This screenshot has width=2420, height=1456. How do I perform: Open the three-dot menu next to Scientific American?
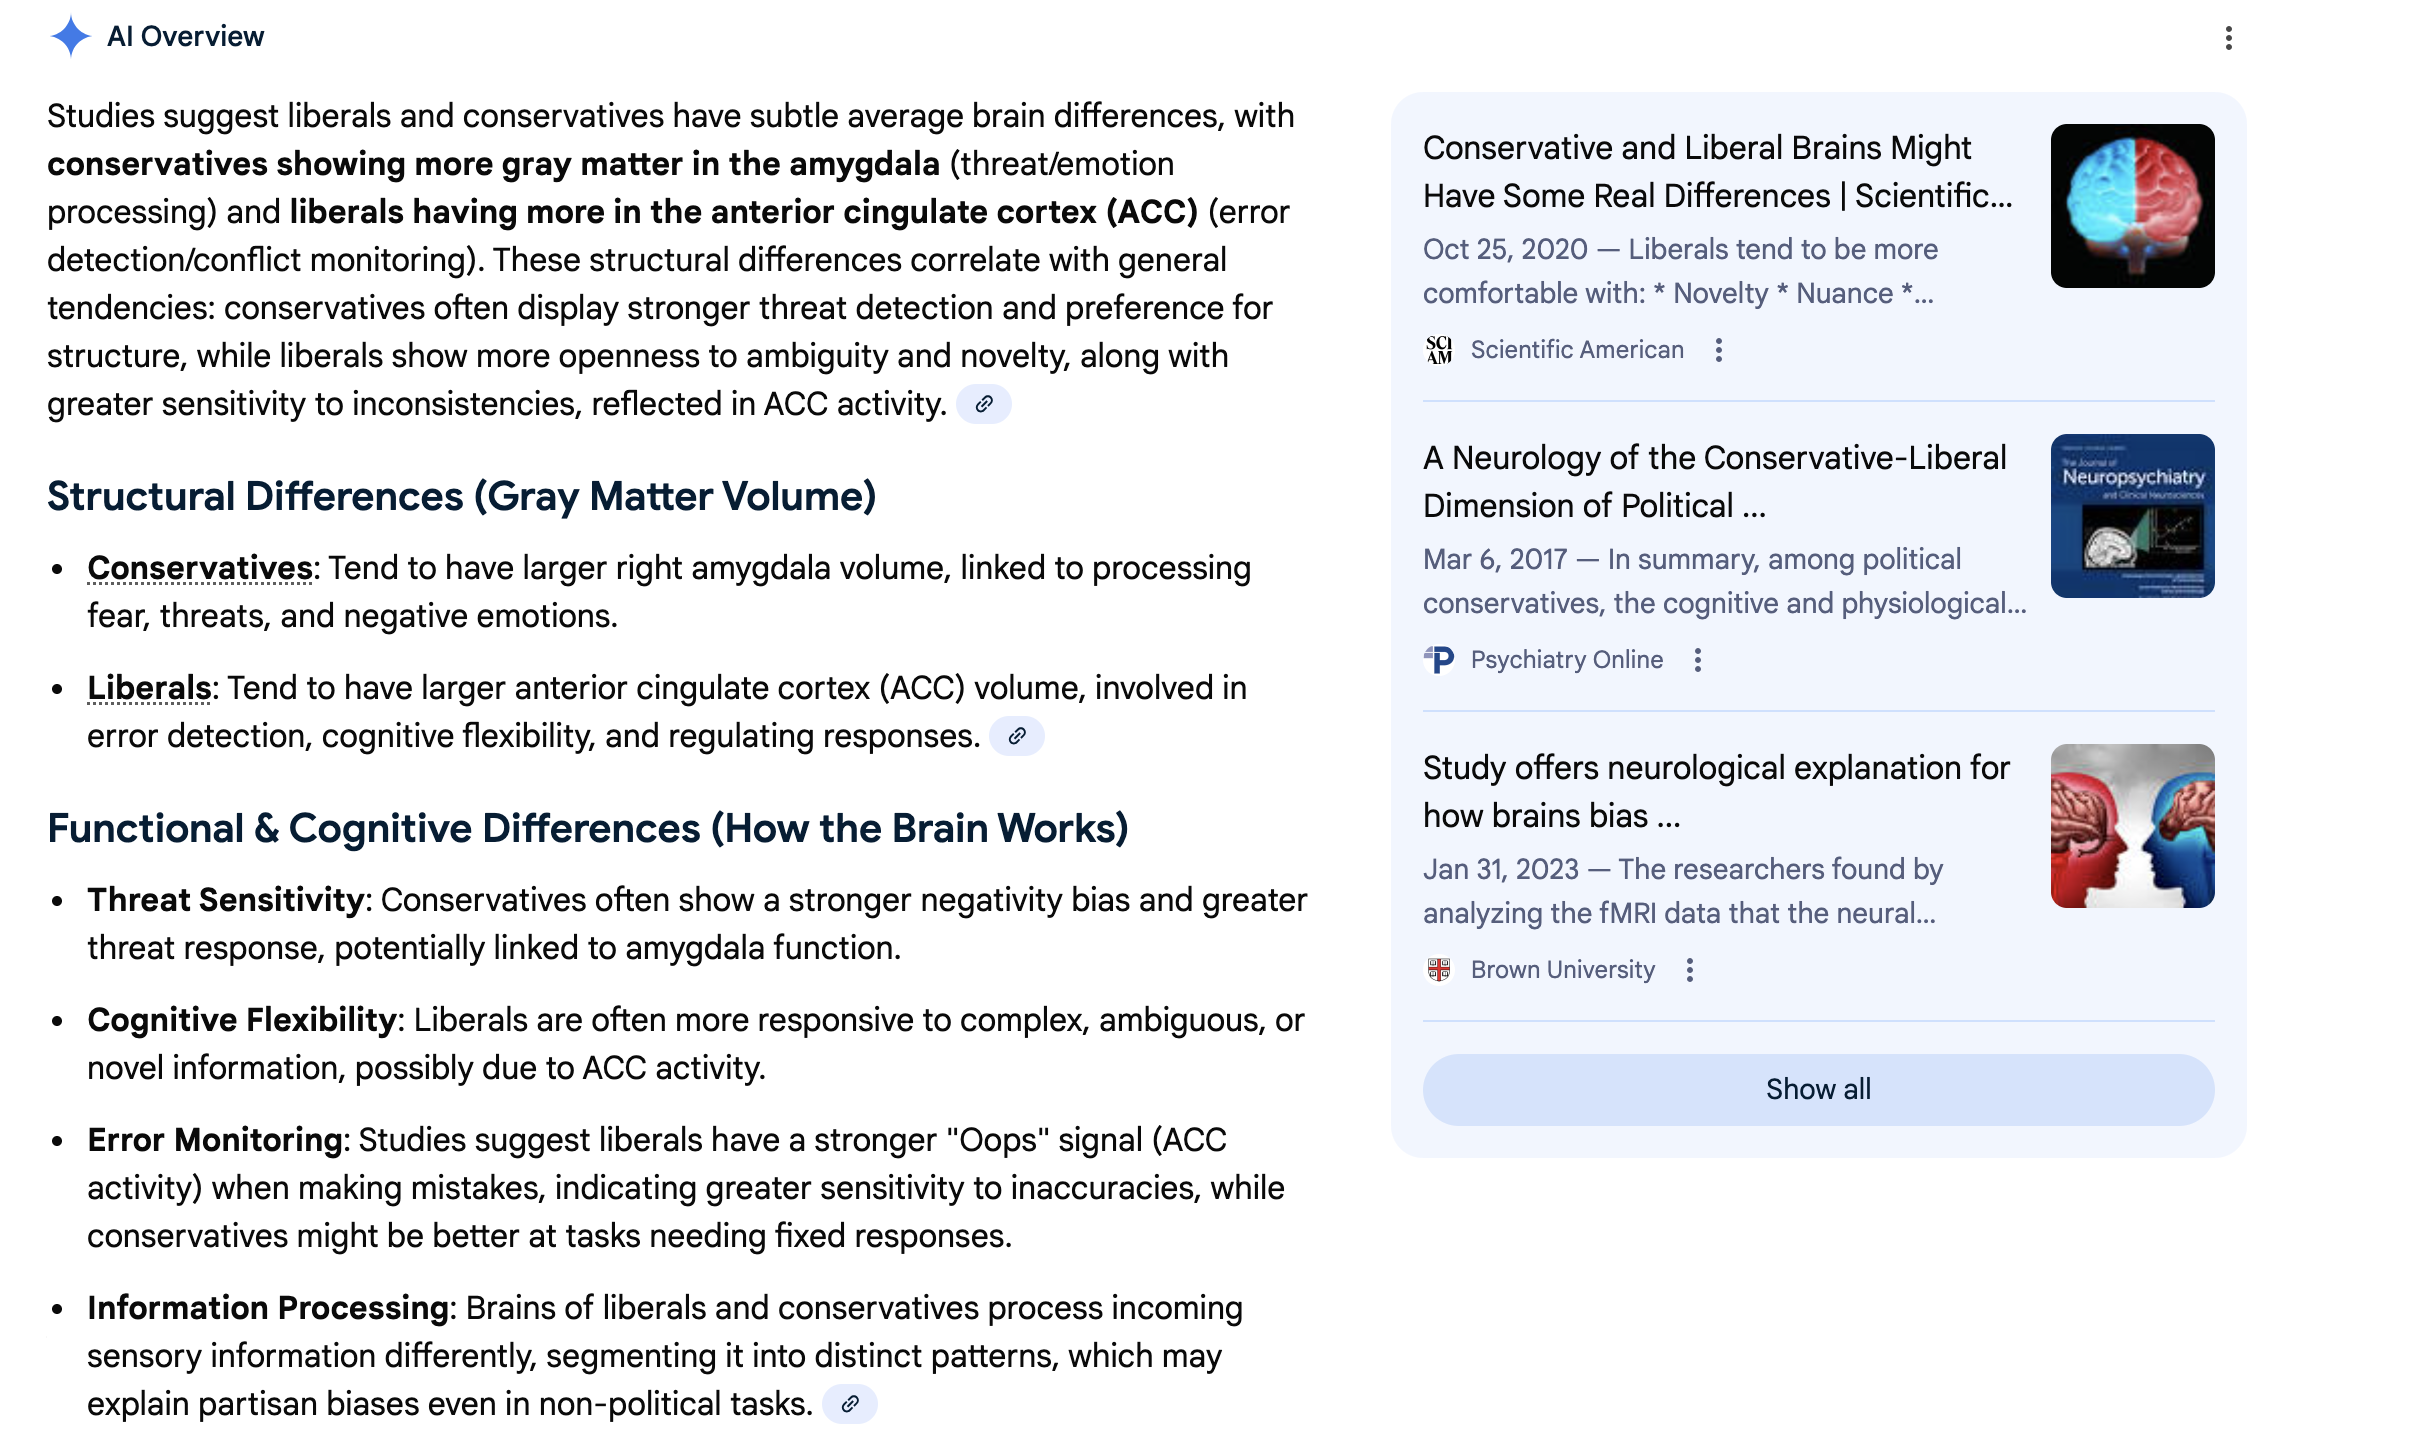1719,350
